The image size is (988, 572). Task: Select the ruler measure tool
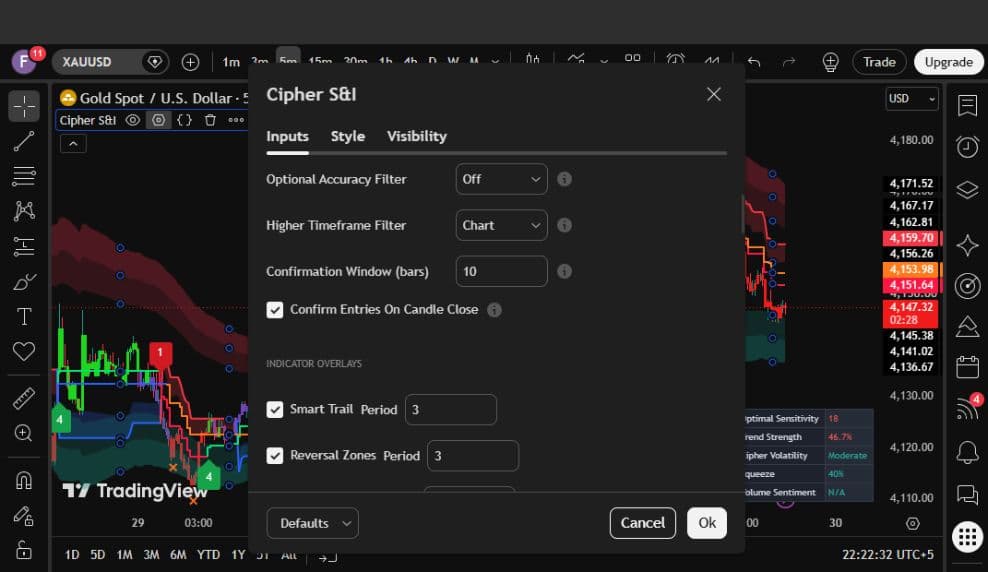pos(24,398)
